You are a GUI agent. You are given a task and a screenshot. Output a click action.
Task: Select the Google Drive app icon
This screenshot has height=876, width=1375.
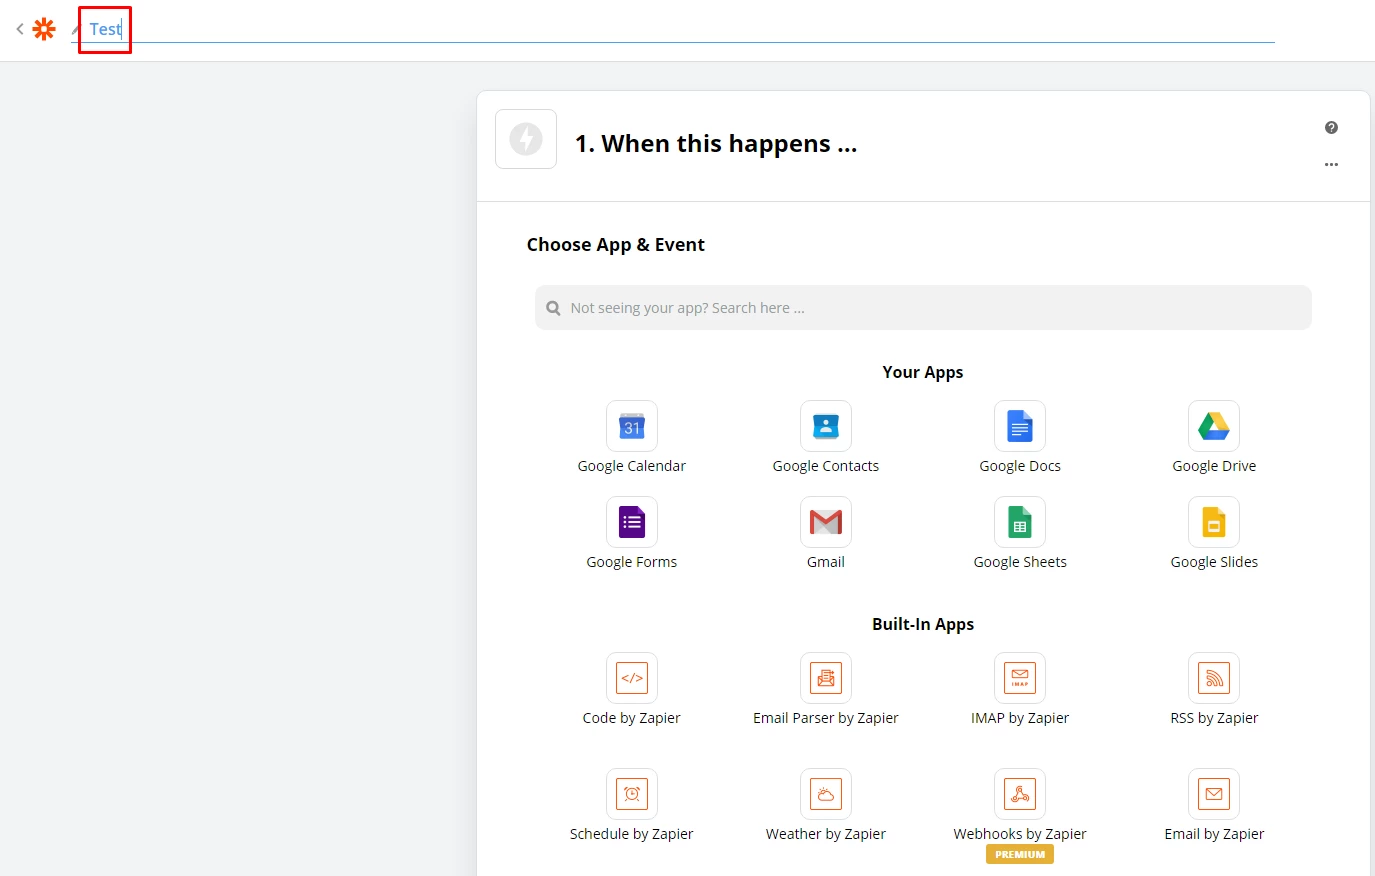click(x=1214, y=426)
